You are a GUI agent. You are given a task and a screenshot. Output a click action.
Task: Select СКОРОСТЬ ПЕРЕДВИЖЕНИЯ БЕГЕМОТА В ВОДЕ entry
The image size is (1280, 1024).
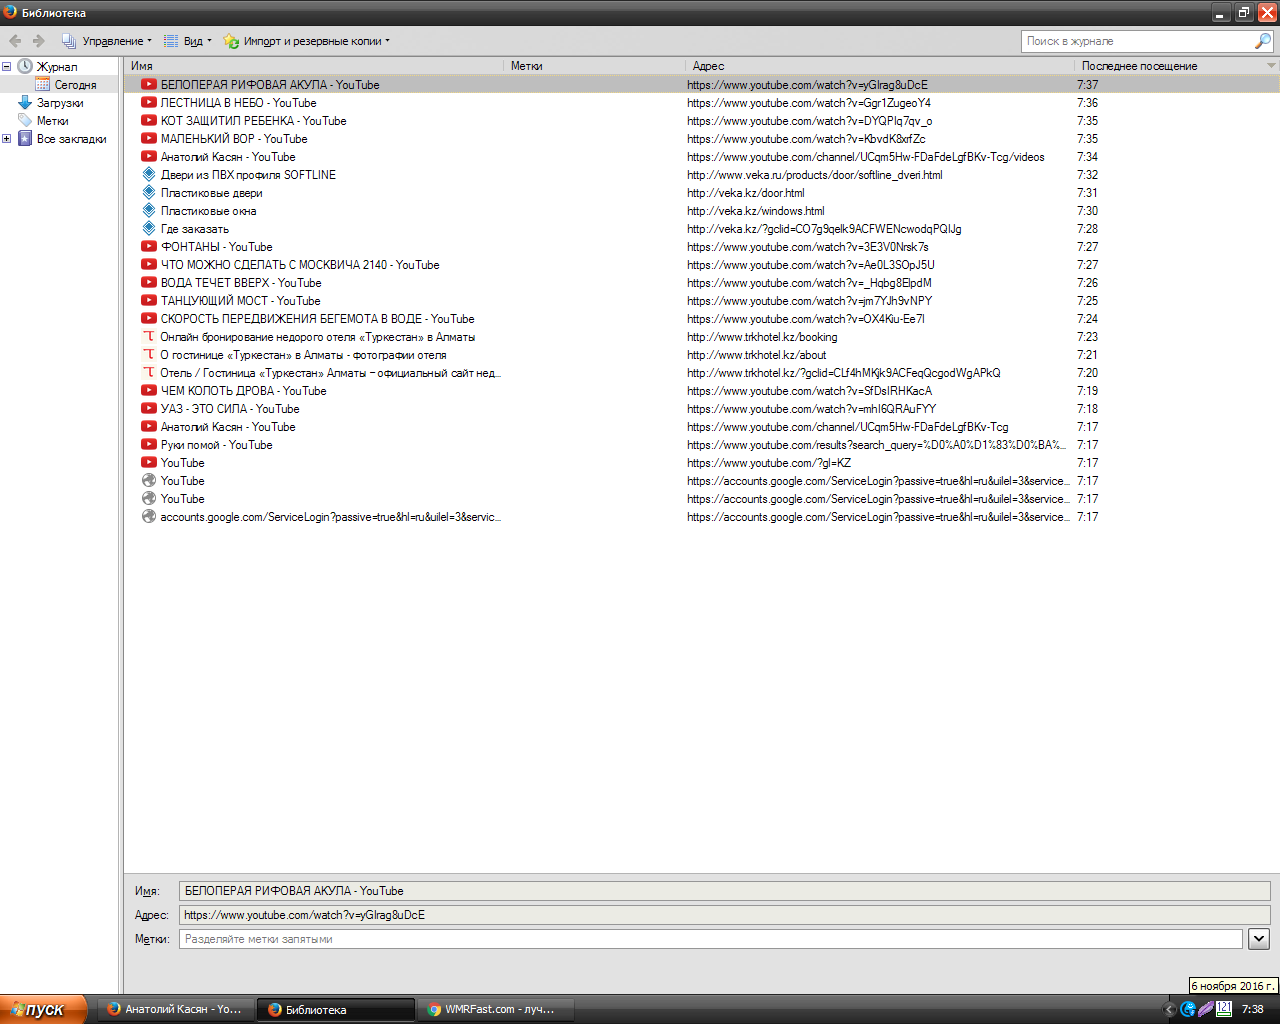click(x=318, y=319)
